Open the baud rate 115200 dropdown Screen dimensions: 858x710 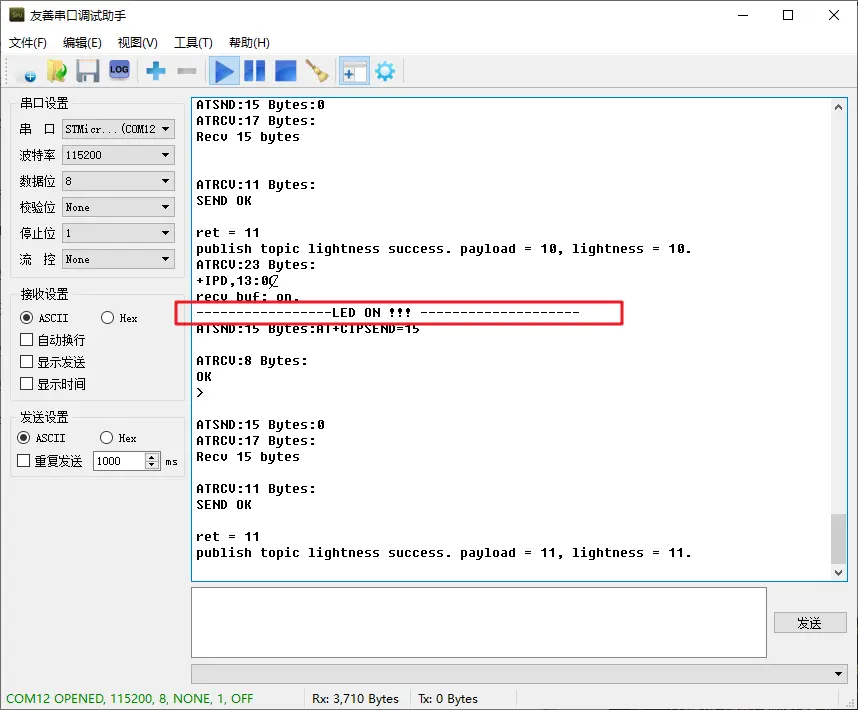[119, 155]
